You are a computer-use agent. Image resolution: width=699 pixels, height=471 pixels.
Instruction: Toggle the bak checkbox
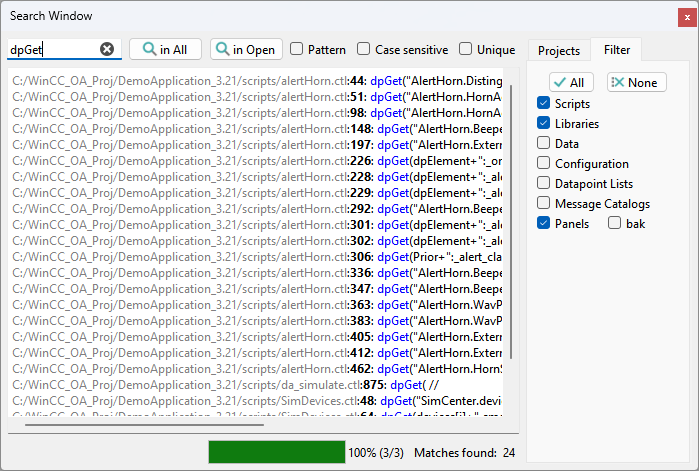point(615,224)
